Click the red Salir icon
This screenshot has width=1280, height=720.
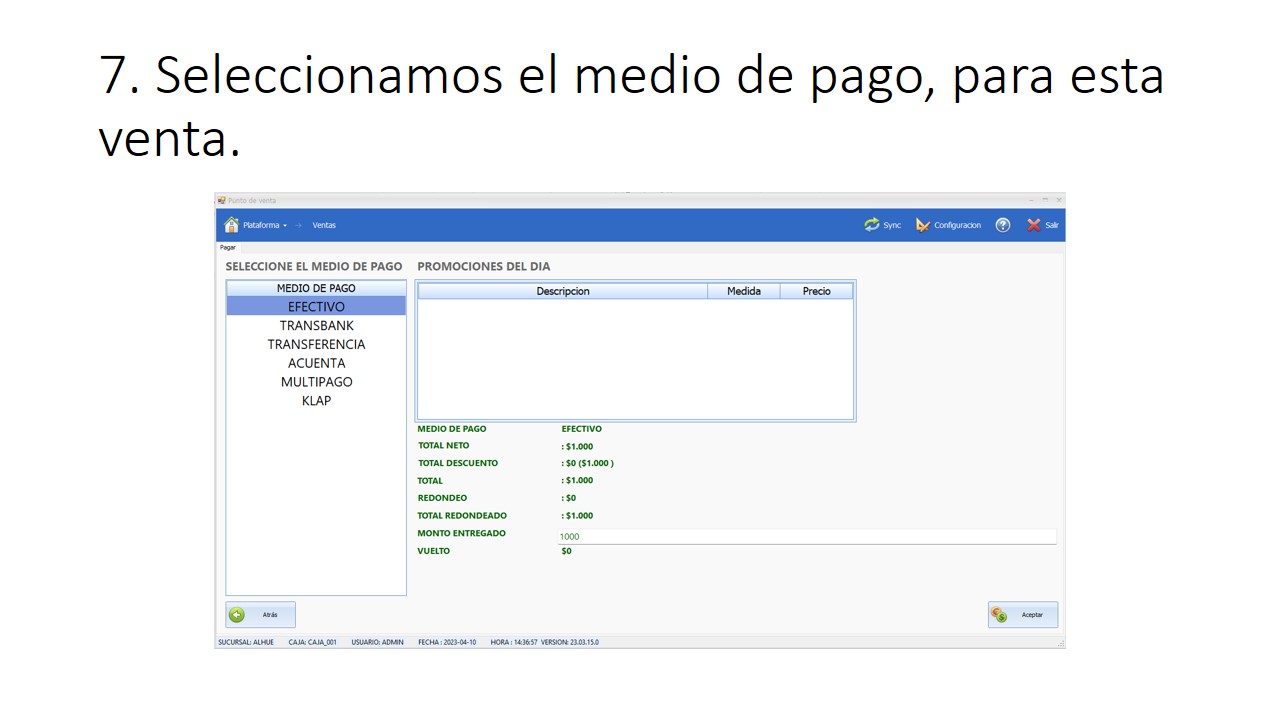click(x=1034, y=225)
